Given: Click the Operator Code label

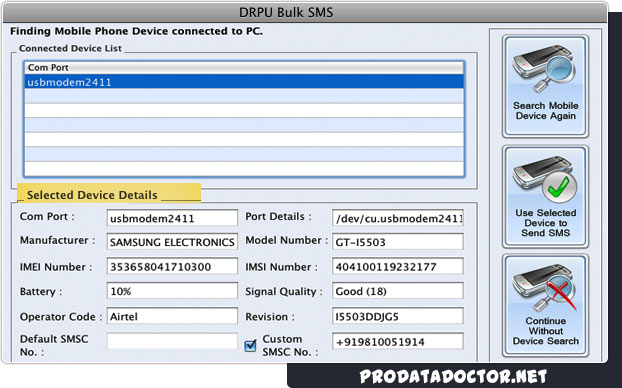Looking at the screenshot, I should (x=61, y=317).
